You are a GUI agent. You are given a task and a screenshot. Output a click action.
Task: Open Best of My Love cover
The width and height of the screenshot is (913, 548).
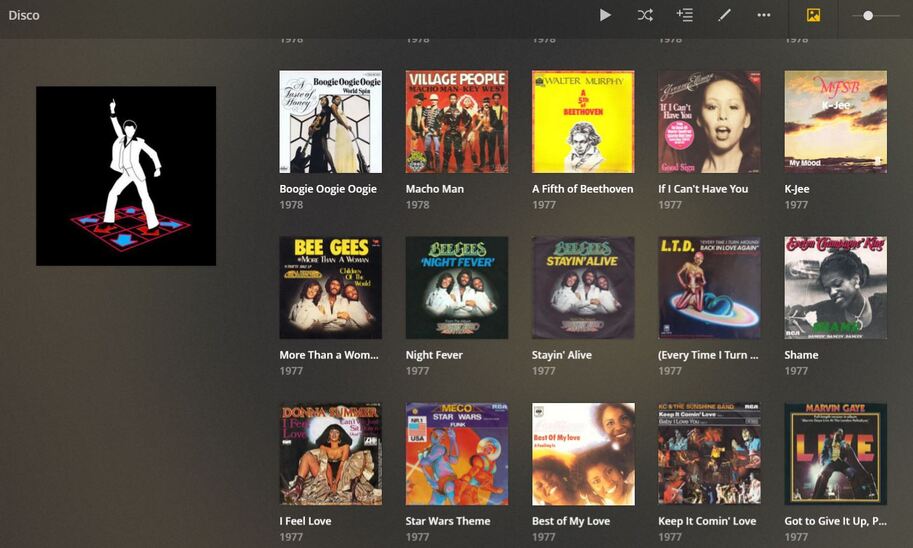tap(583, 454)
